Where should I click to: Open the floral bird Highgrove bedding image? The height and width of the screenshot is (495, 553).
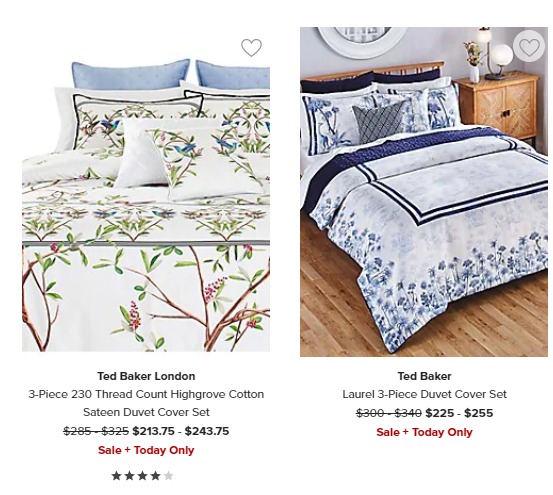tap(146, 205)
